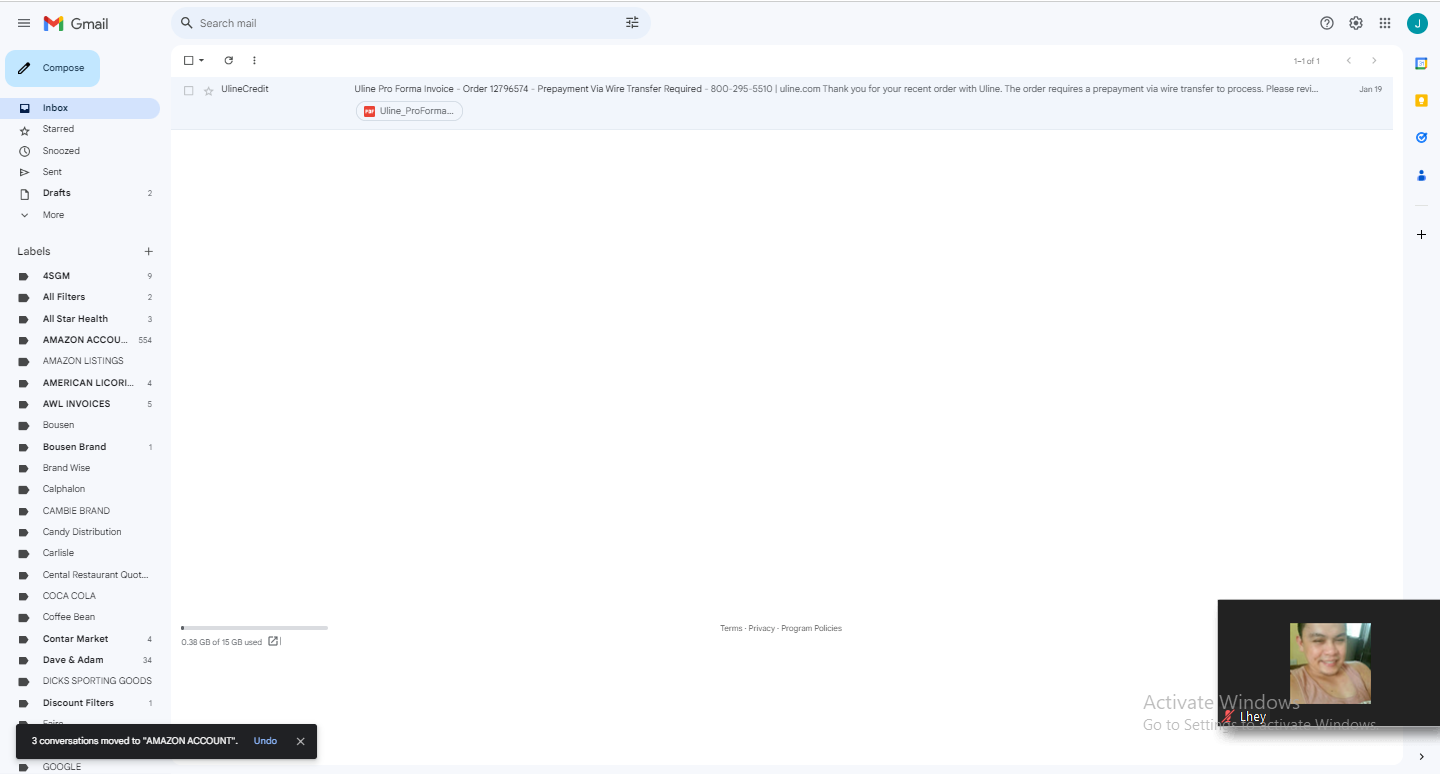This screenshot has height=774, width=1440.
Task: Open the Privacy link
Action: [x=762, y=629]
